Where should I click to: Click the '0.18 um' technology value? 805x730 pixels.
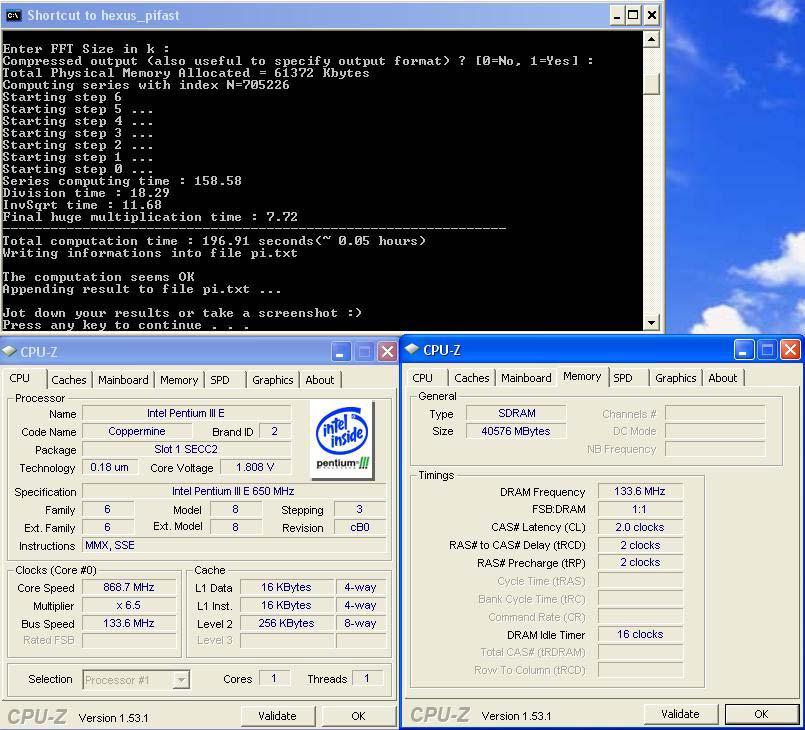click(109, 467)
